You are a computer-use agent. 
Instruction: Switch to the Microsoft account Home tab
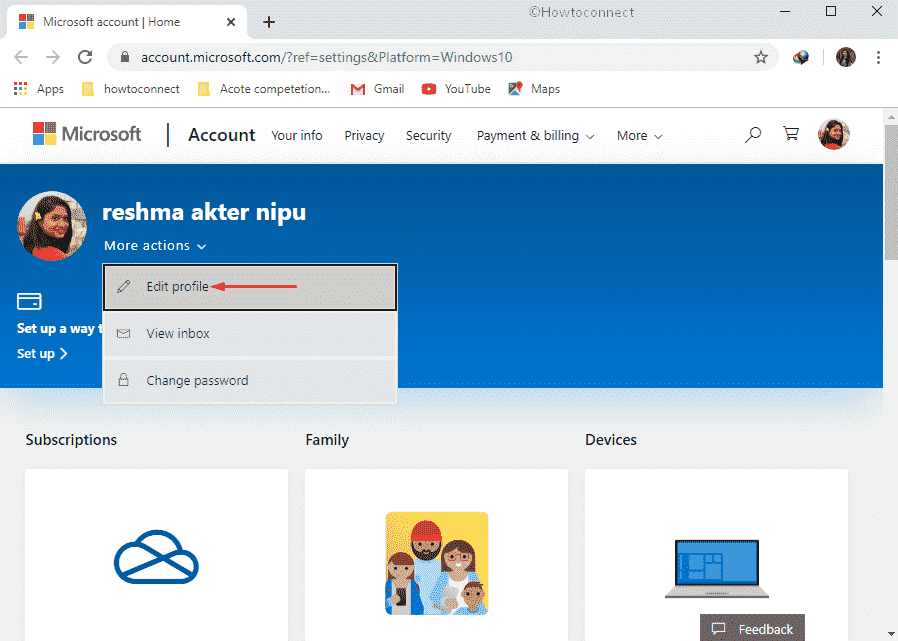point(127,22)
